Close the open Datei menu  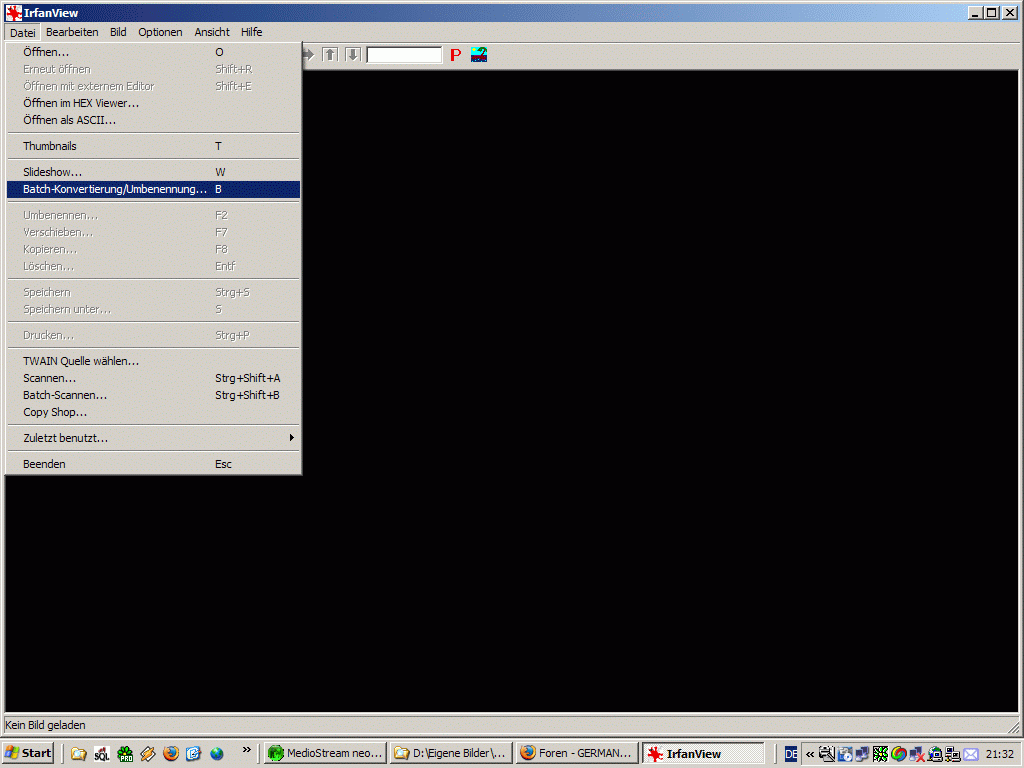point(22,32)
